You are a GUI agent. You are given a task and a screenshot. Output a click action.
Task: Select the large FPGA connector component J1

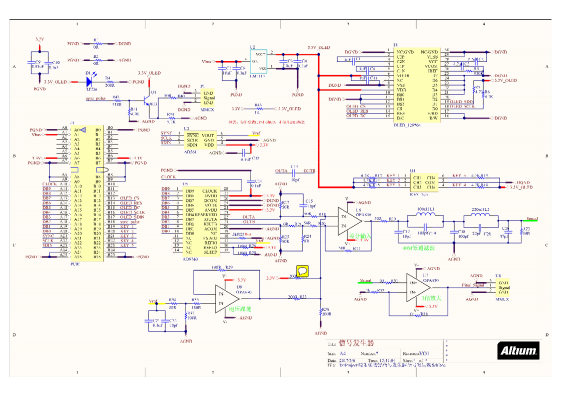point(87,193)
